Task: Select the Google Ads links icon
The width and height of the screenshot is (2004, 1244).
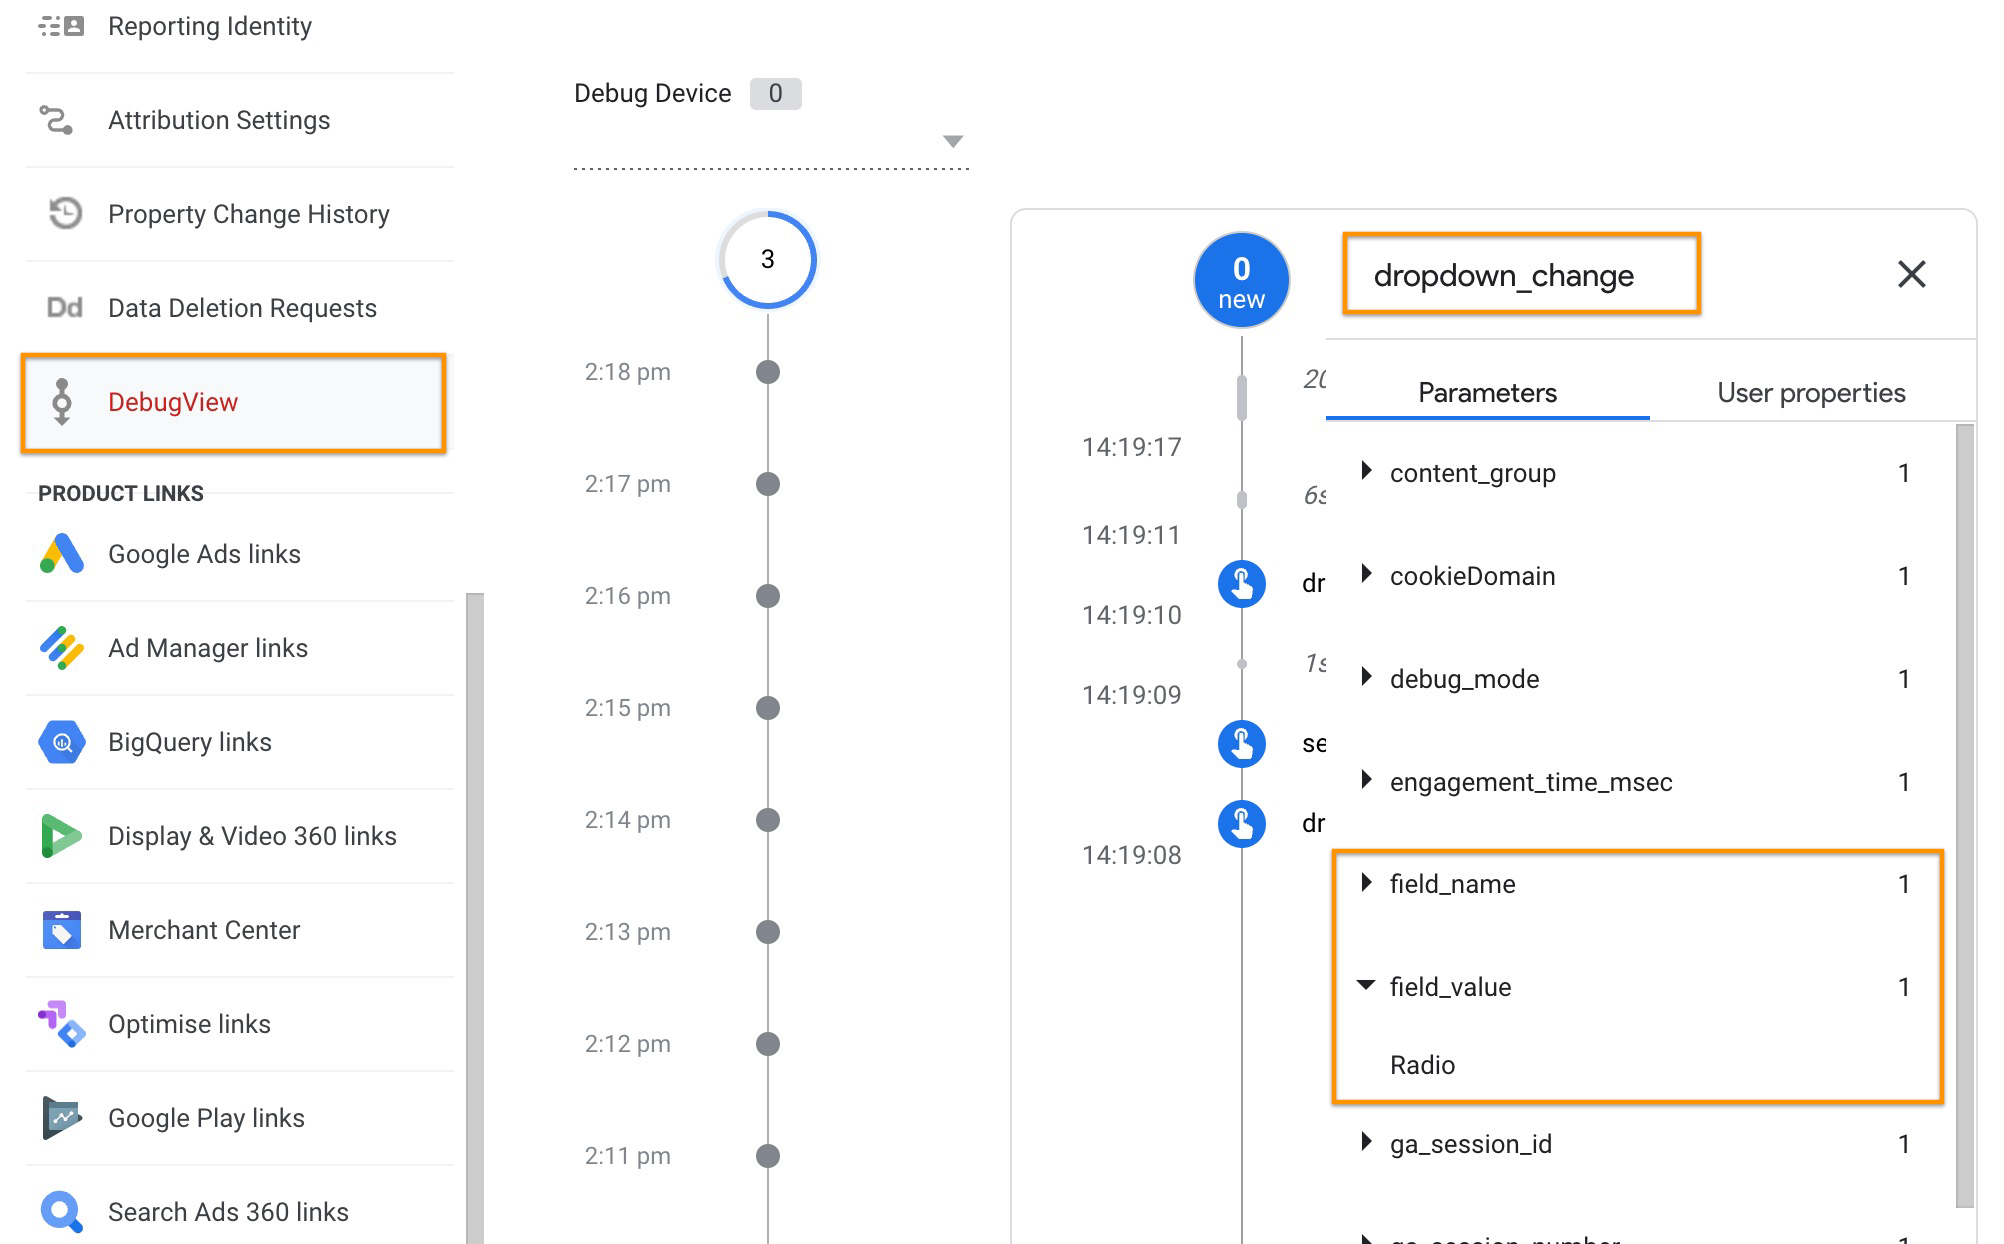Action: click(62, 553)
